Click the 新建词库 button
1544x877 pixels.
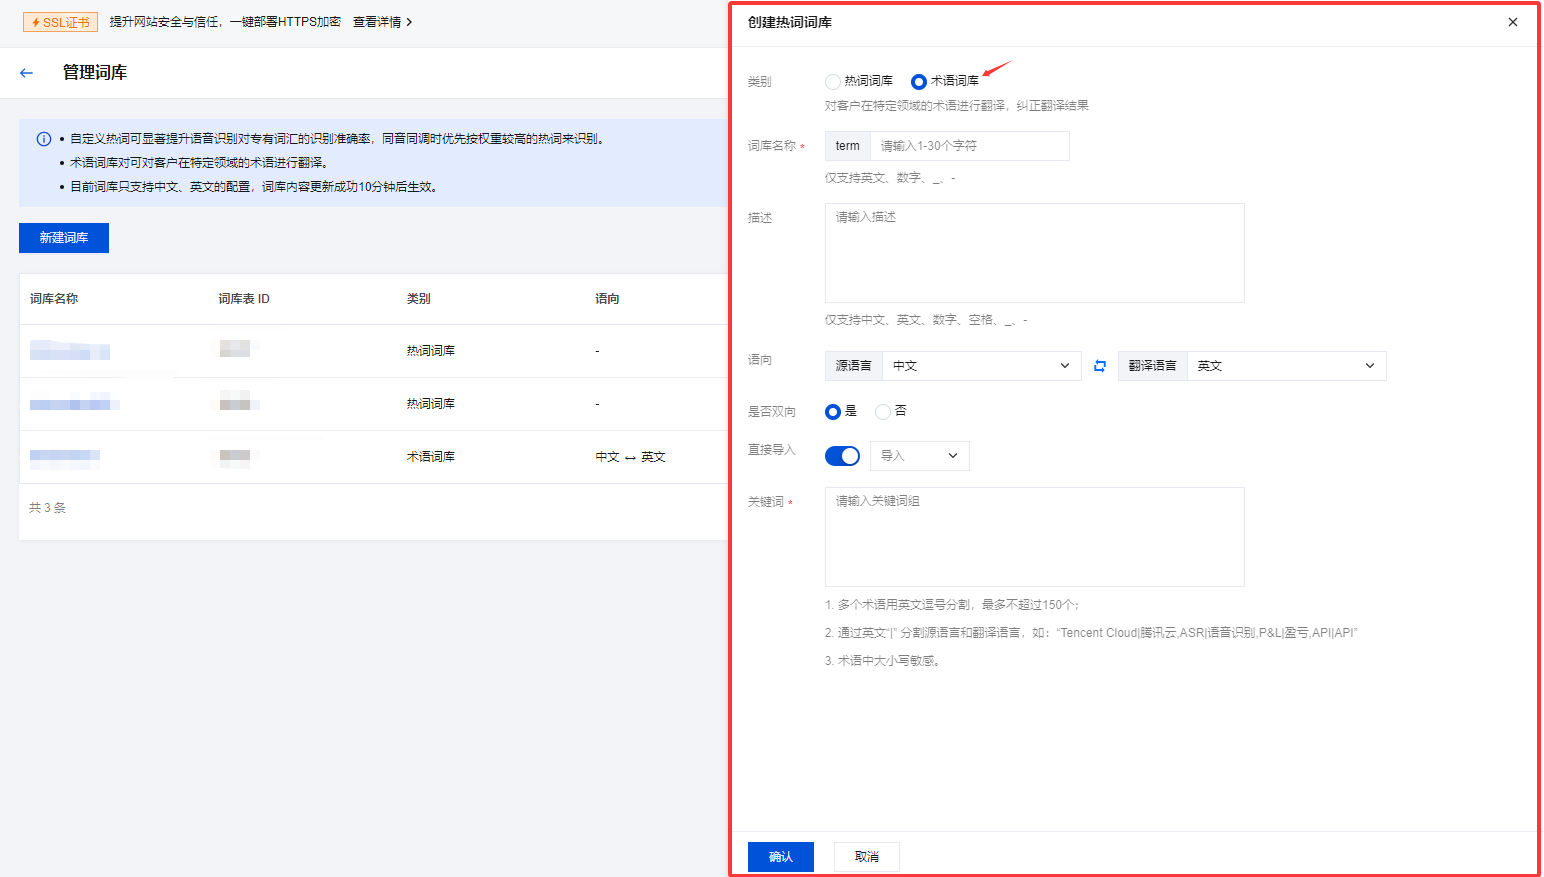[64, 238]
